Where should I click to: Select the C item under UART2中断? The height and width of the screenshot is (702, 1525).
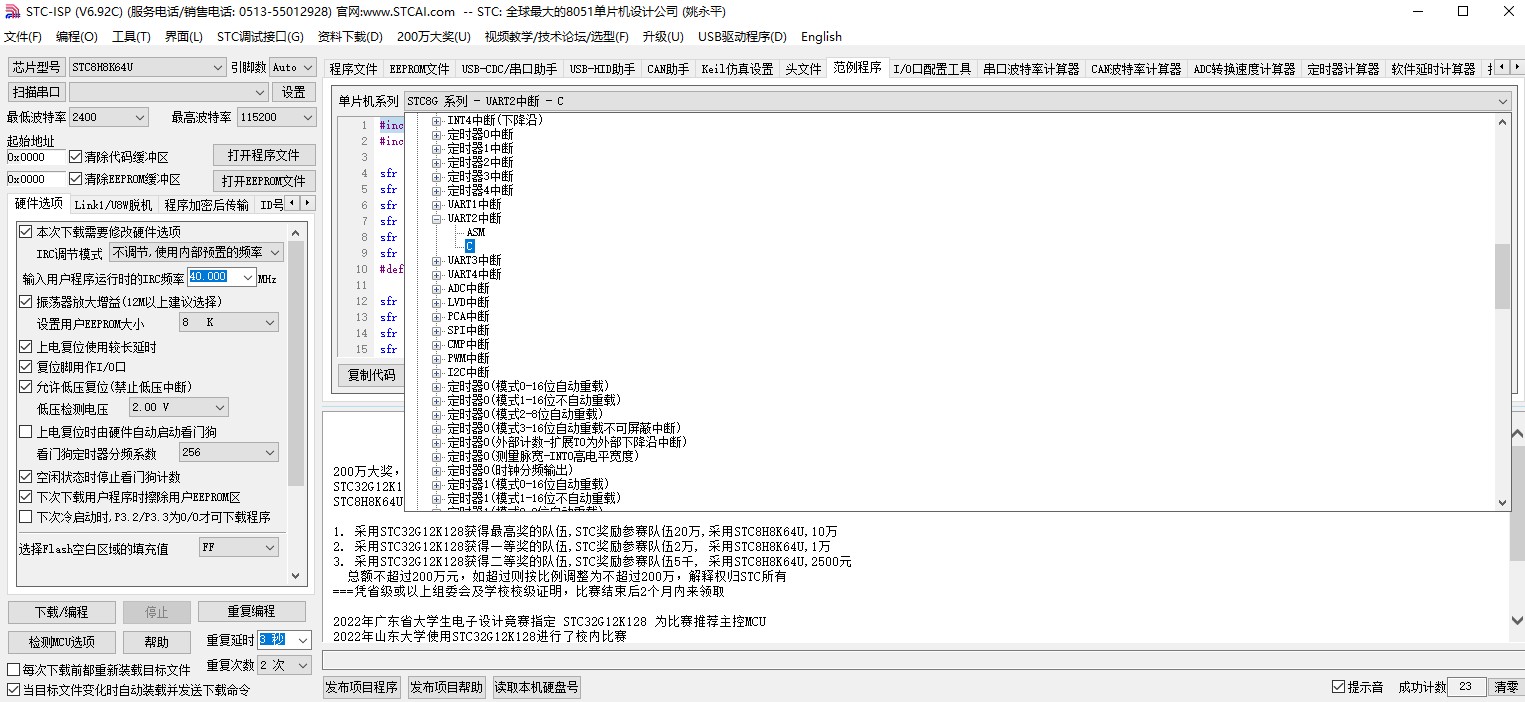(x=470, y=246)
